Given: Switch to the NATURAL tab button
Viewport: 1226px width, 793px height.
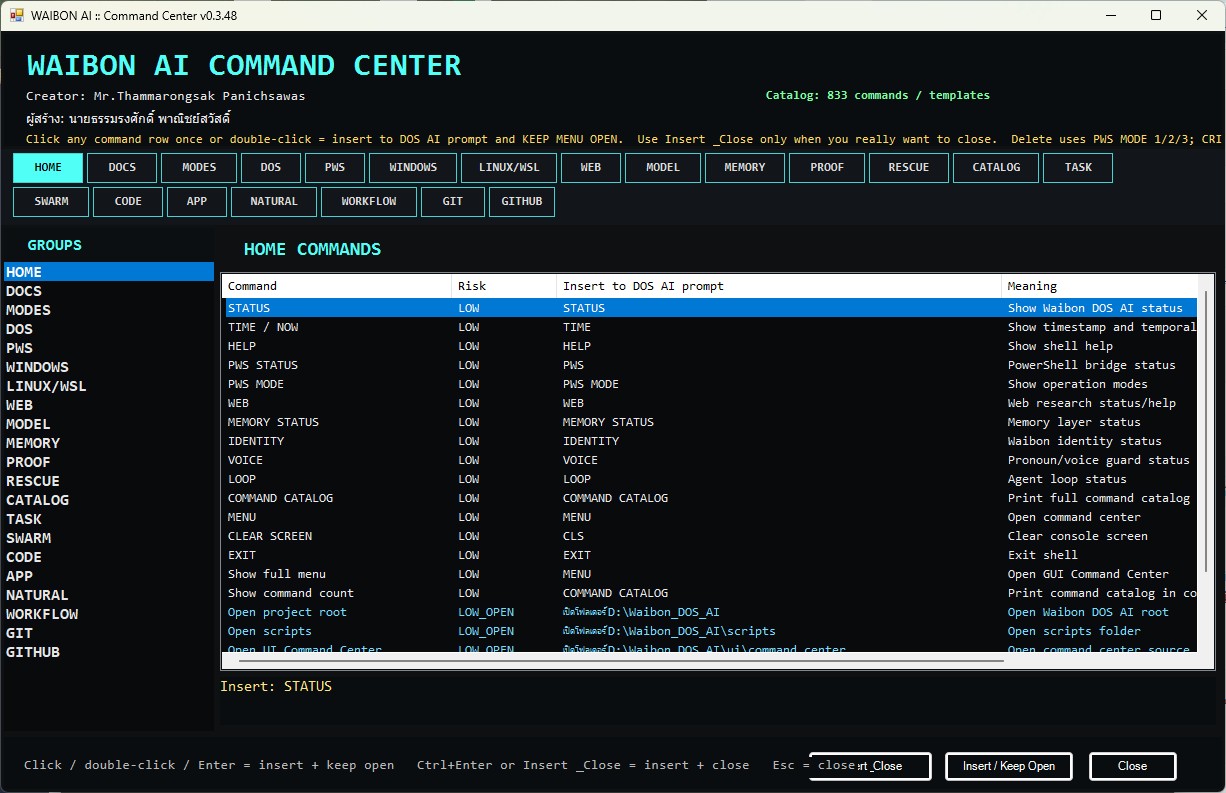Looking at the screenshot, I should tap(274, 202).
